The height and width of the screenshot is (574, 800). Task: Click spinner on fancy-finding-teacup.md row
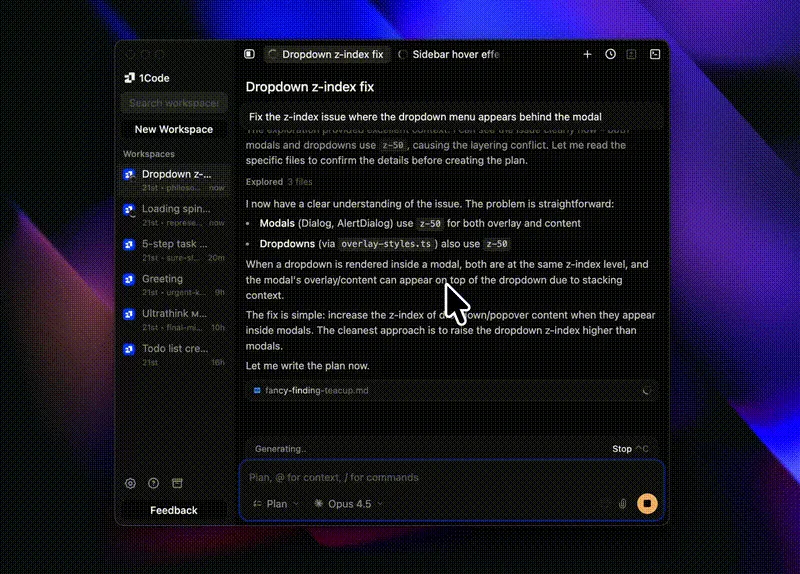[646, 391]
